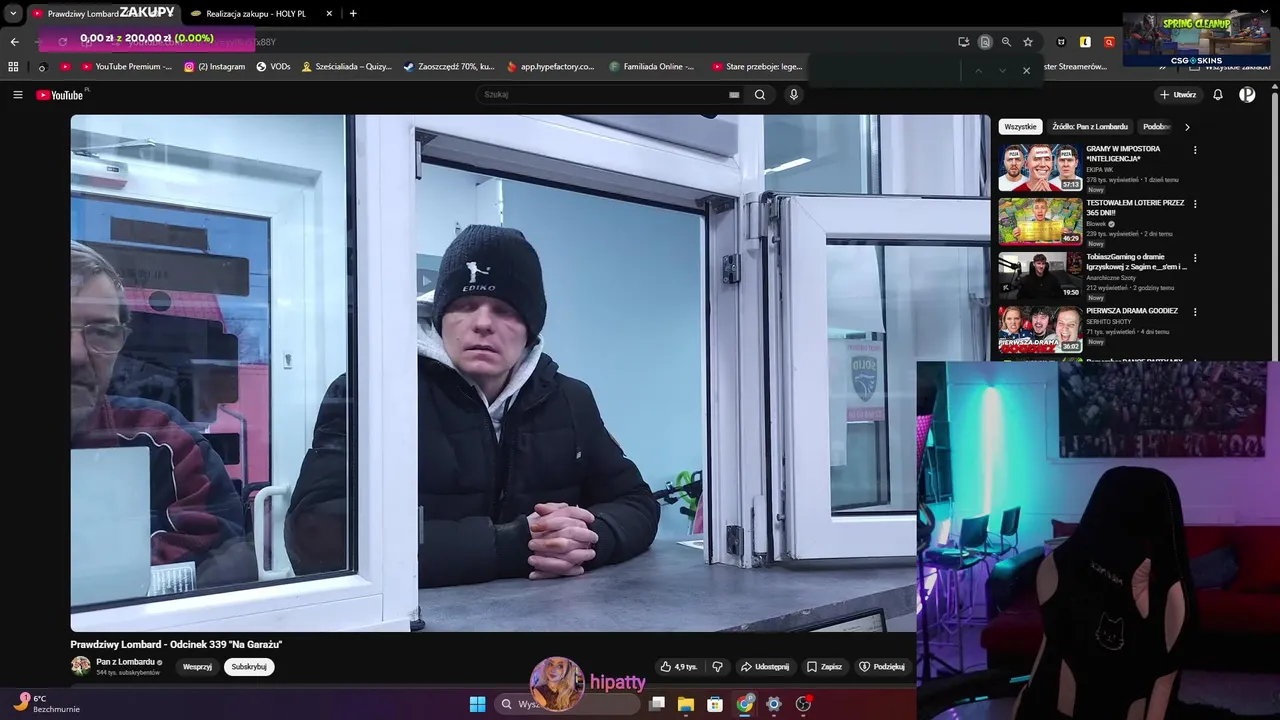Open Sześciaslada – Quizy bookmark

(346, 67)
